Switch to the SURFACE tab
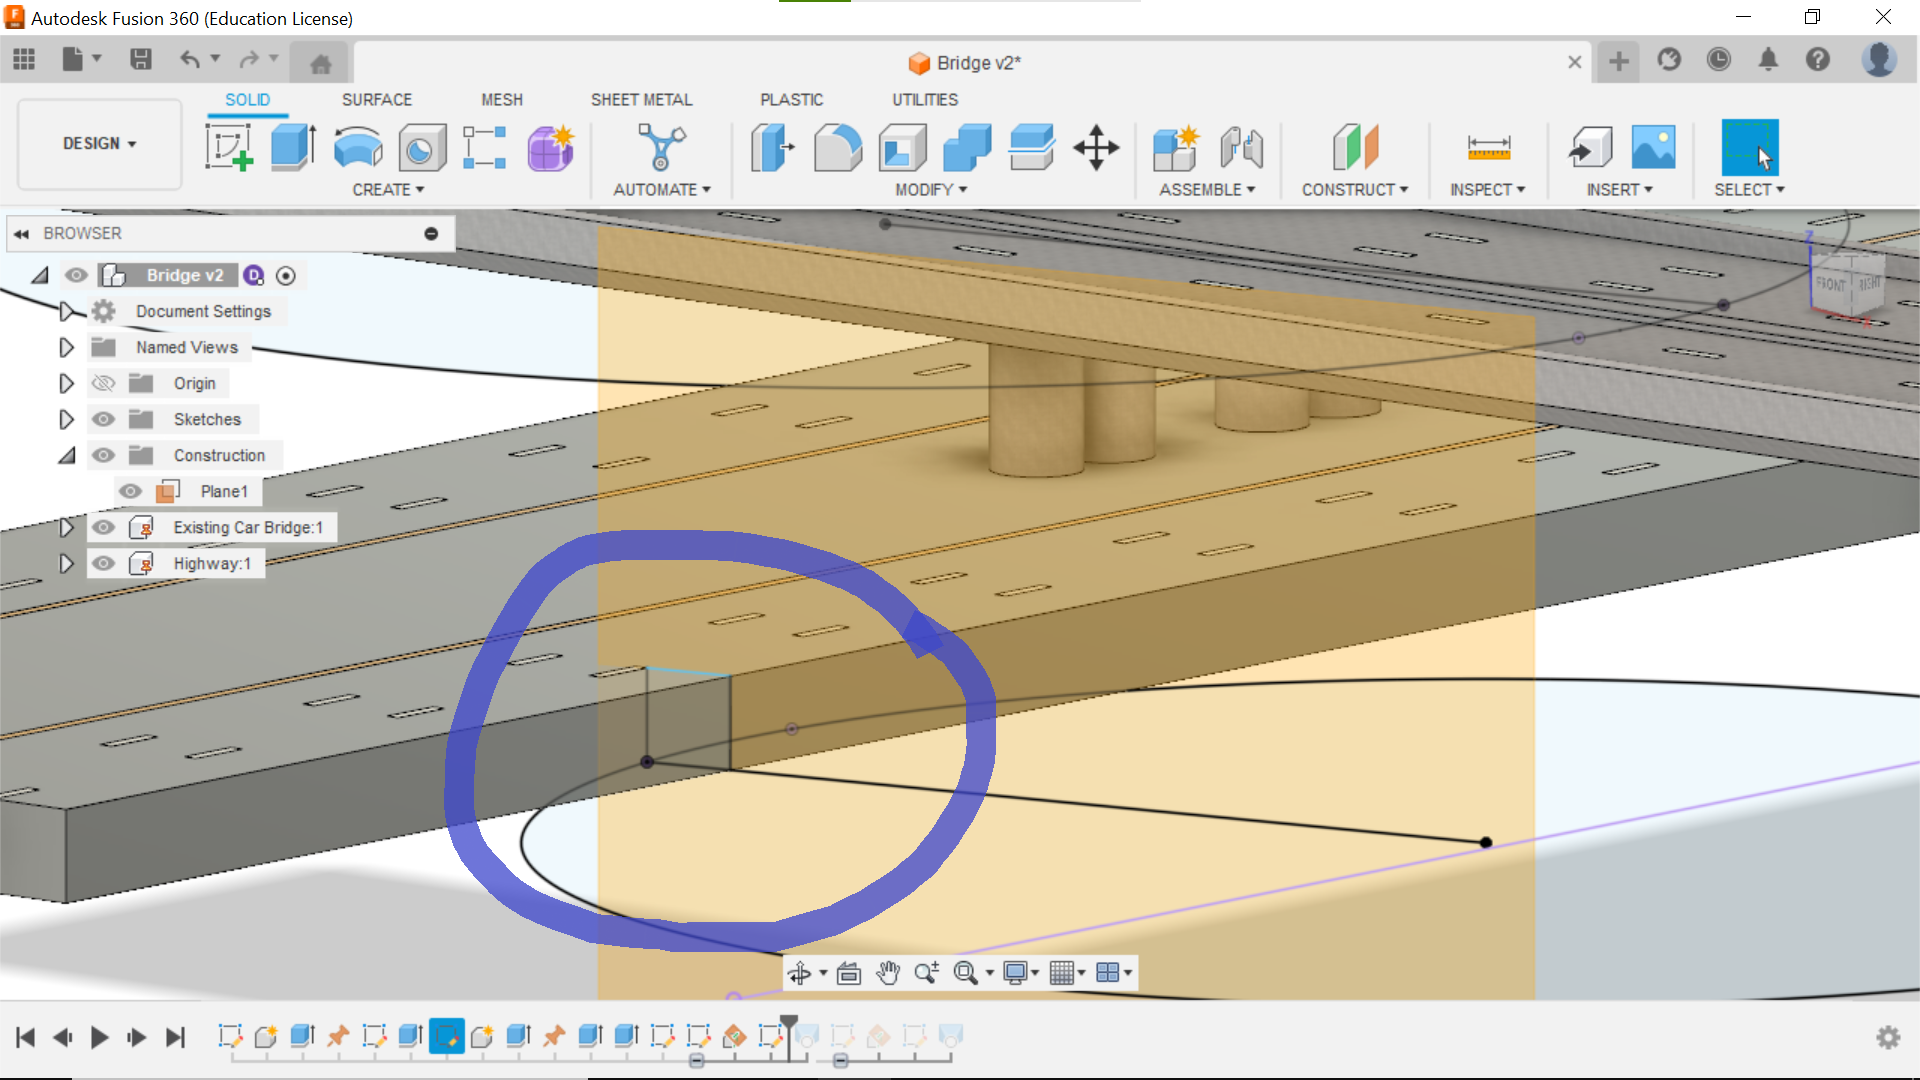Screen dimensions: 1920x1080 (376, 100)
